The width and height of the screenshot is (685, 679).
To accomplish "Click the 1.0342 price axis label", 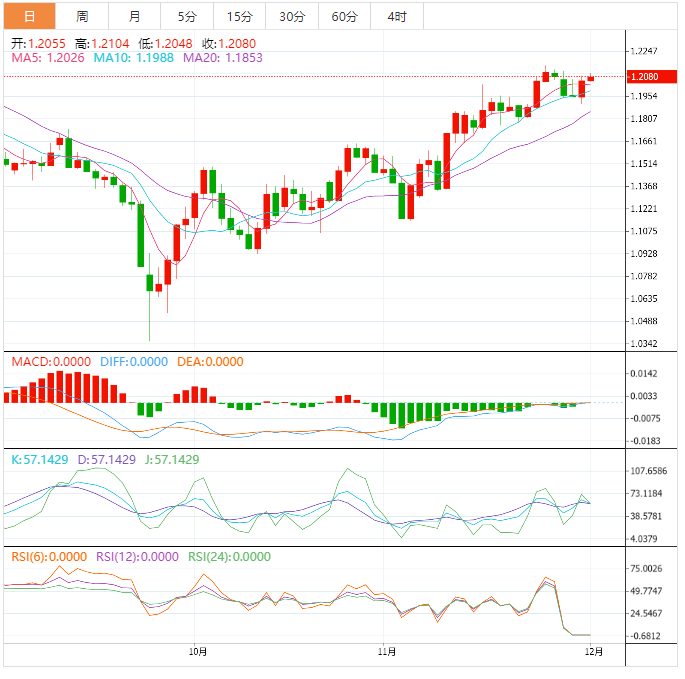I will coord(643,343).
